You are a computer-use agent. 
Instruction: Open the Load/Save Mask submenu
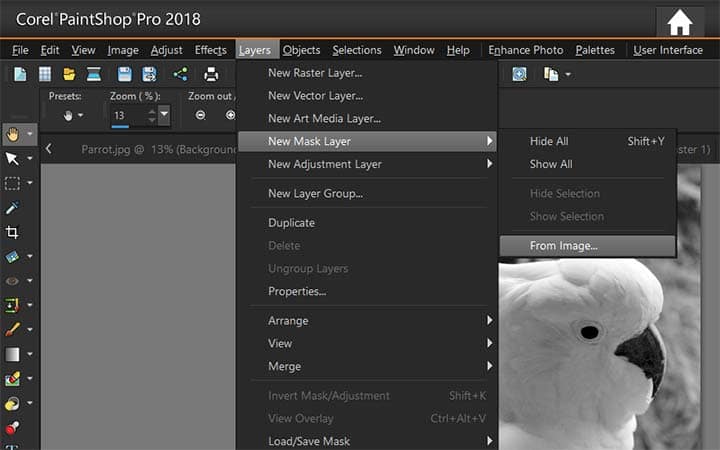pos(367,441)
